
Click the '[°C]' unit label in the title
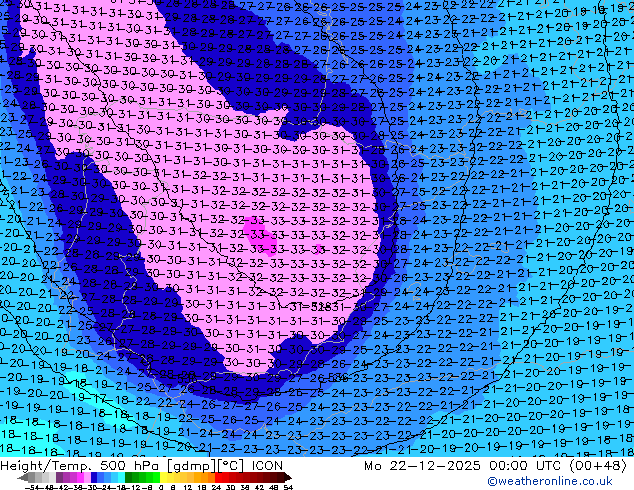tap(231, 466)
